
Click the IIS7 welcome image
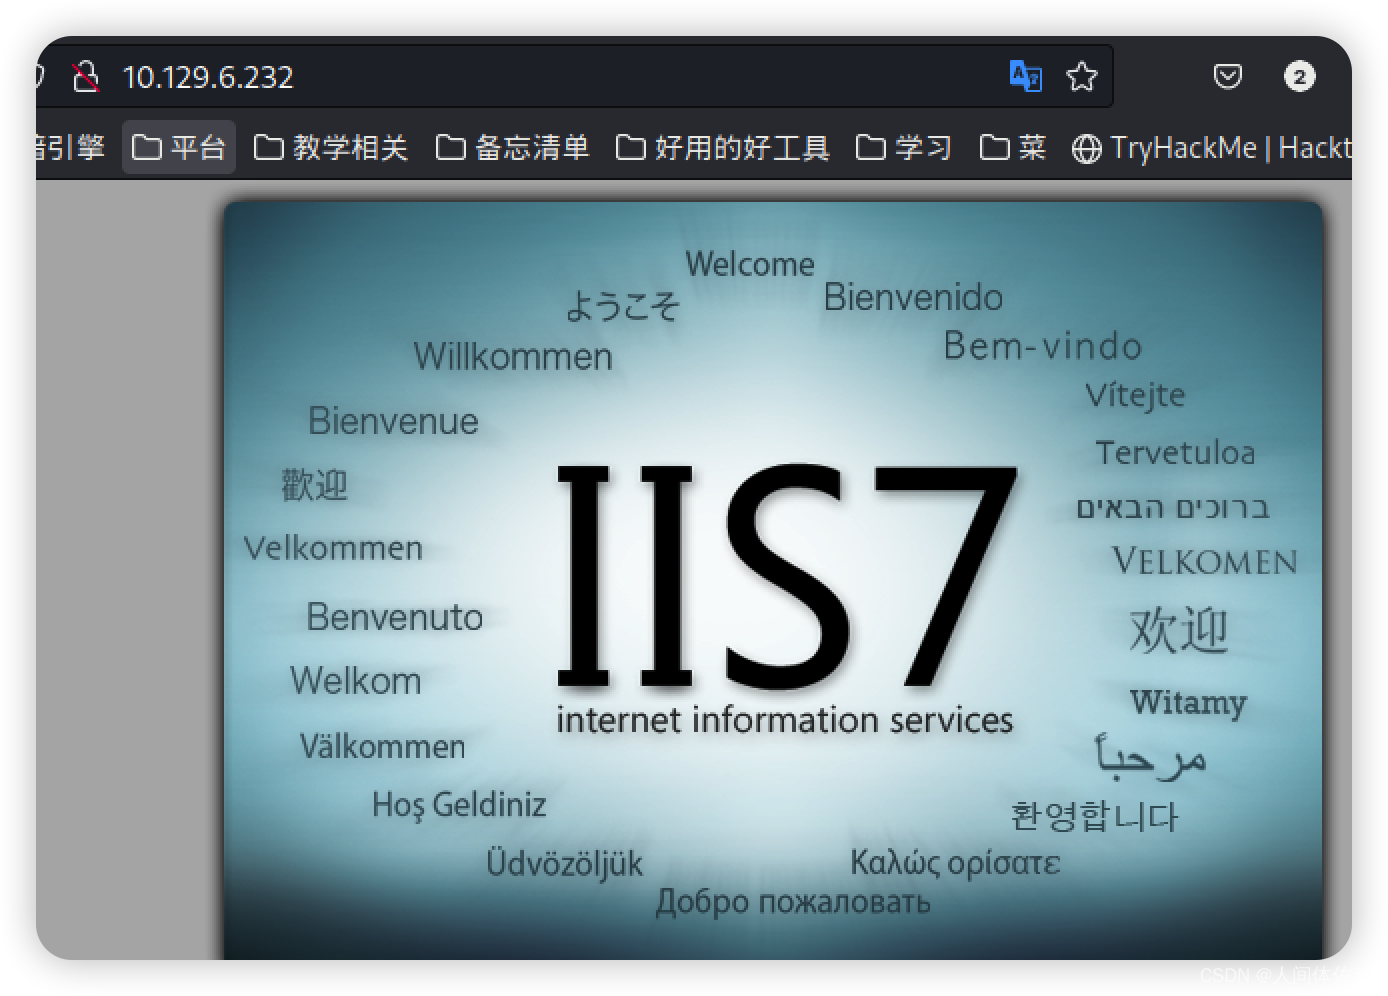(773, 581)
